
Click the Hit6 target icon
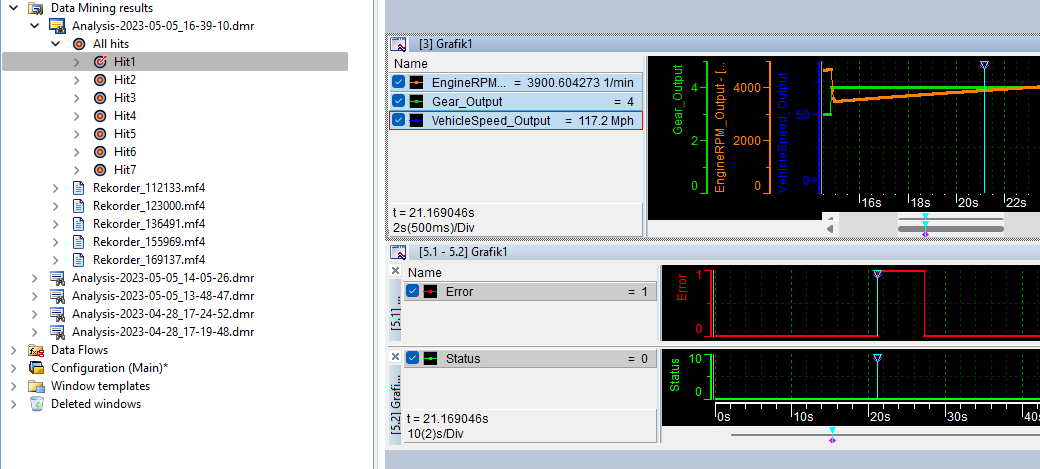tap(100, 151)
